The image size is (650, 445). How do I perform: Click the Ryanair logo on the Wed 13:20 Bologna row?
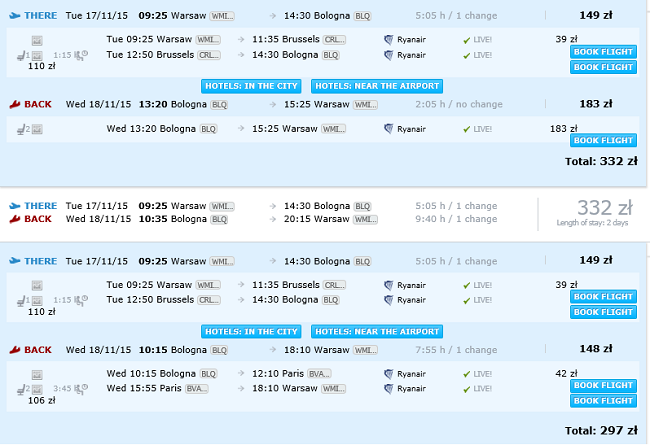pos(388,129)
